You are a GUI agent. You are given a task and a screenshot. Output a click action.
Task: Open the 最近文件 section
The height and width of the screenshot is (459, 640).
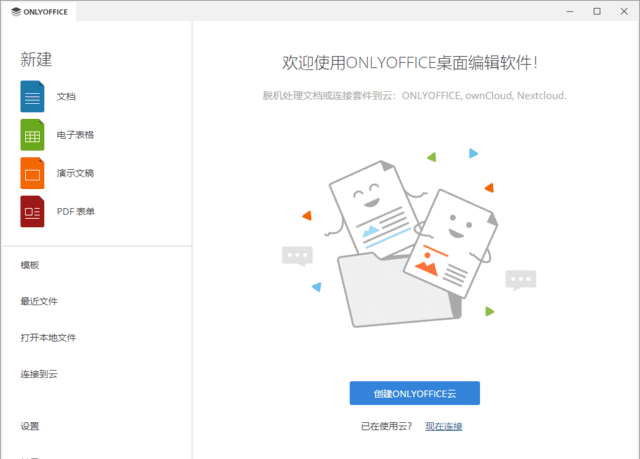click(39, 302)
